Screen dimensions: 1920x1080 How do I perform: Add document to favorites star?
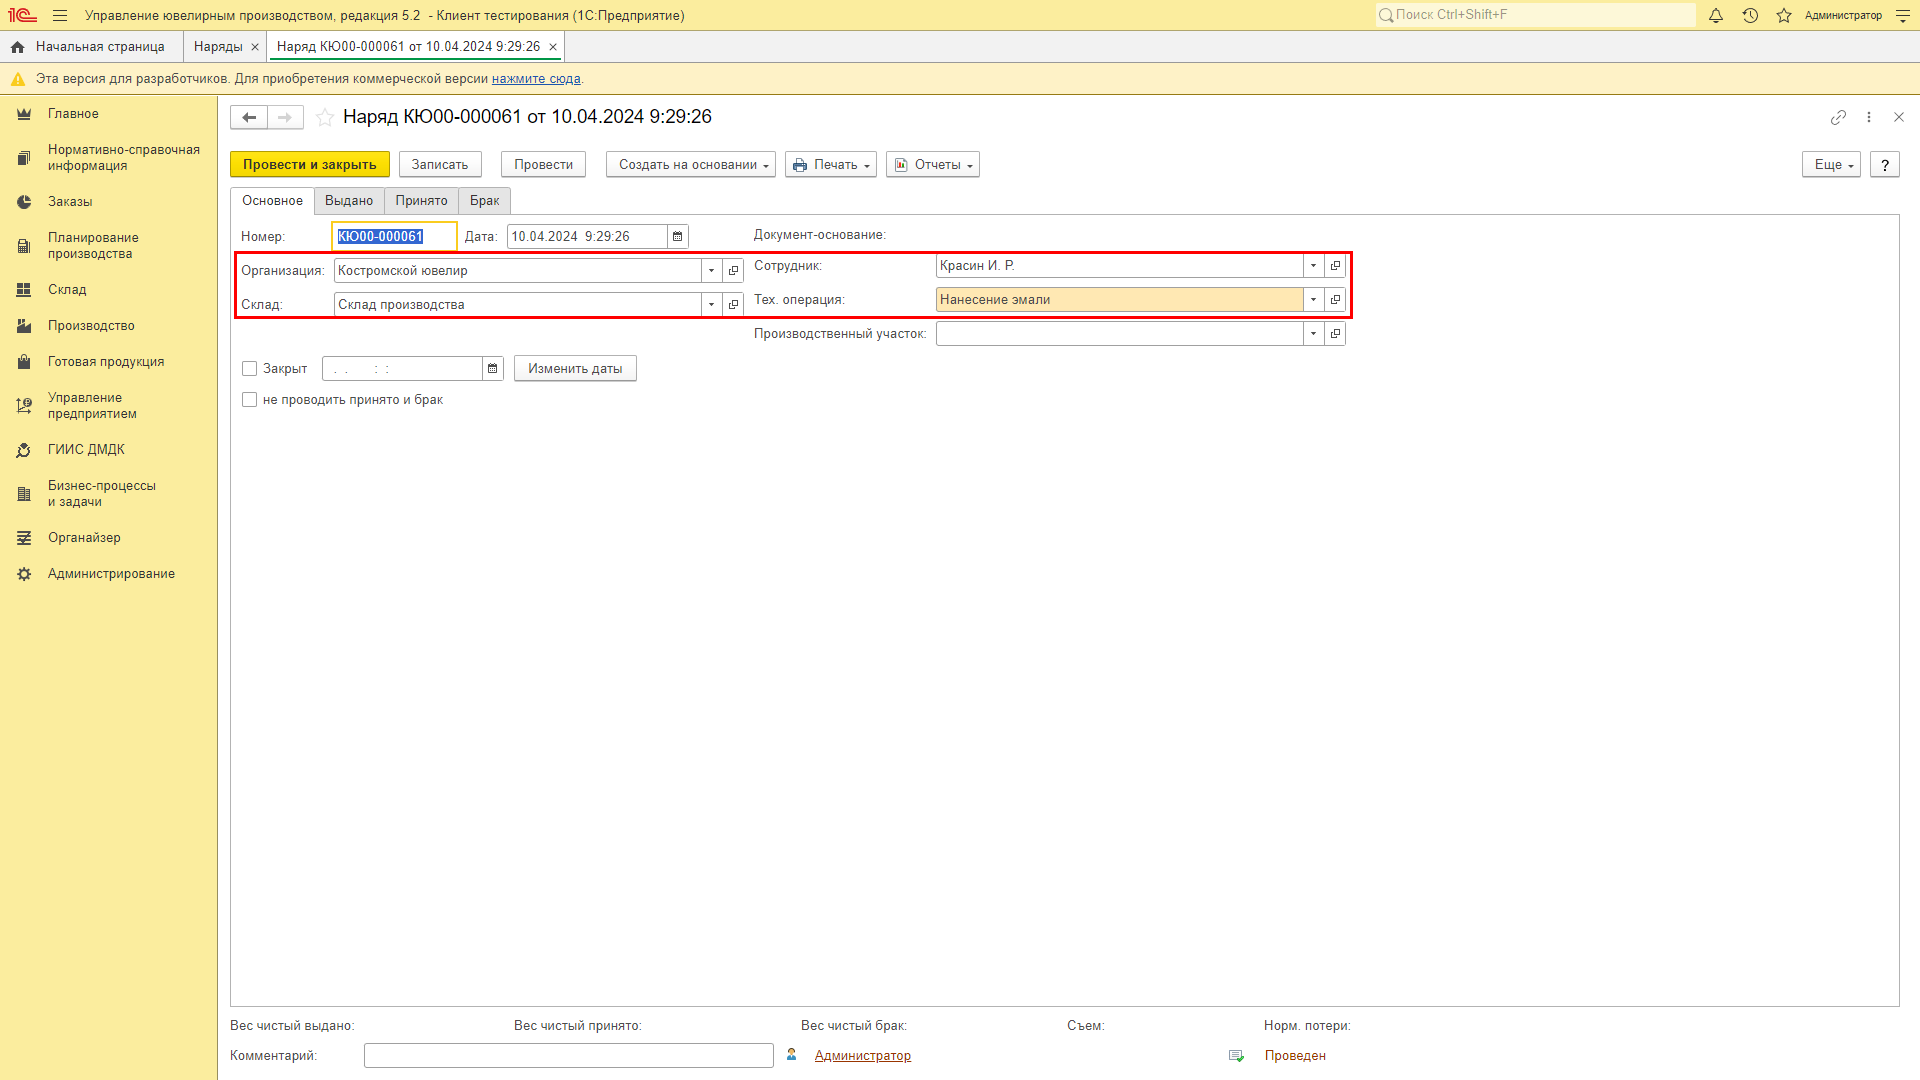click(x=325, y=118)
